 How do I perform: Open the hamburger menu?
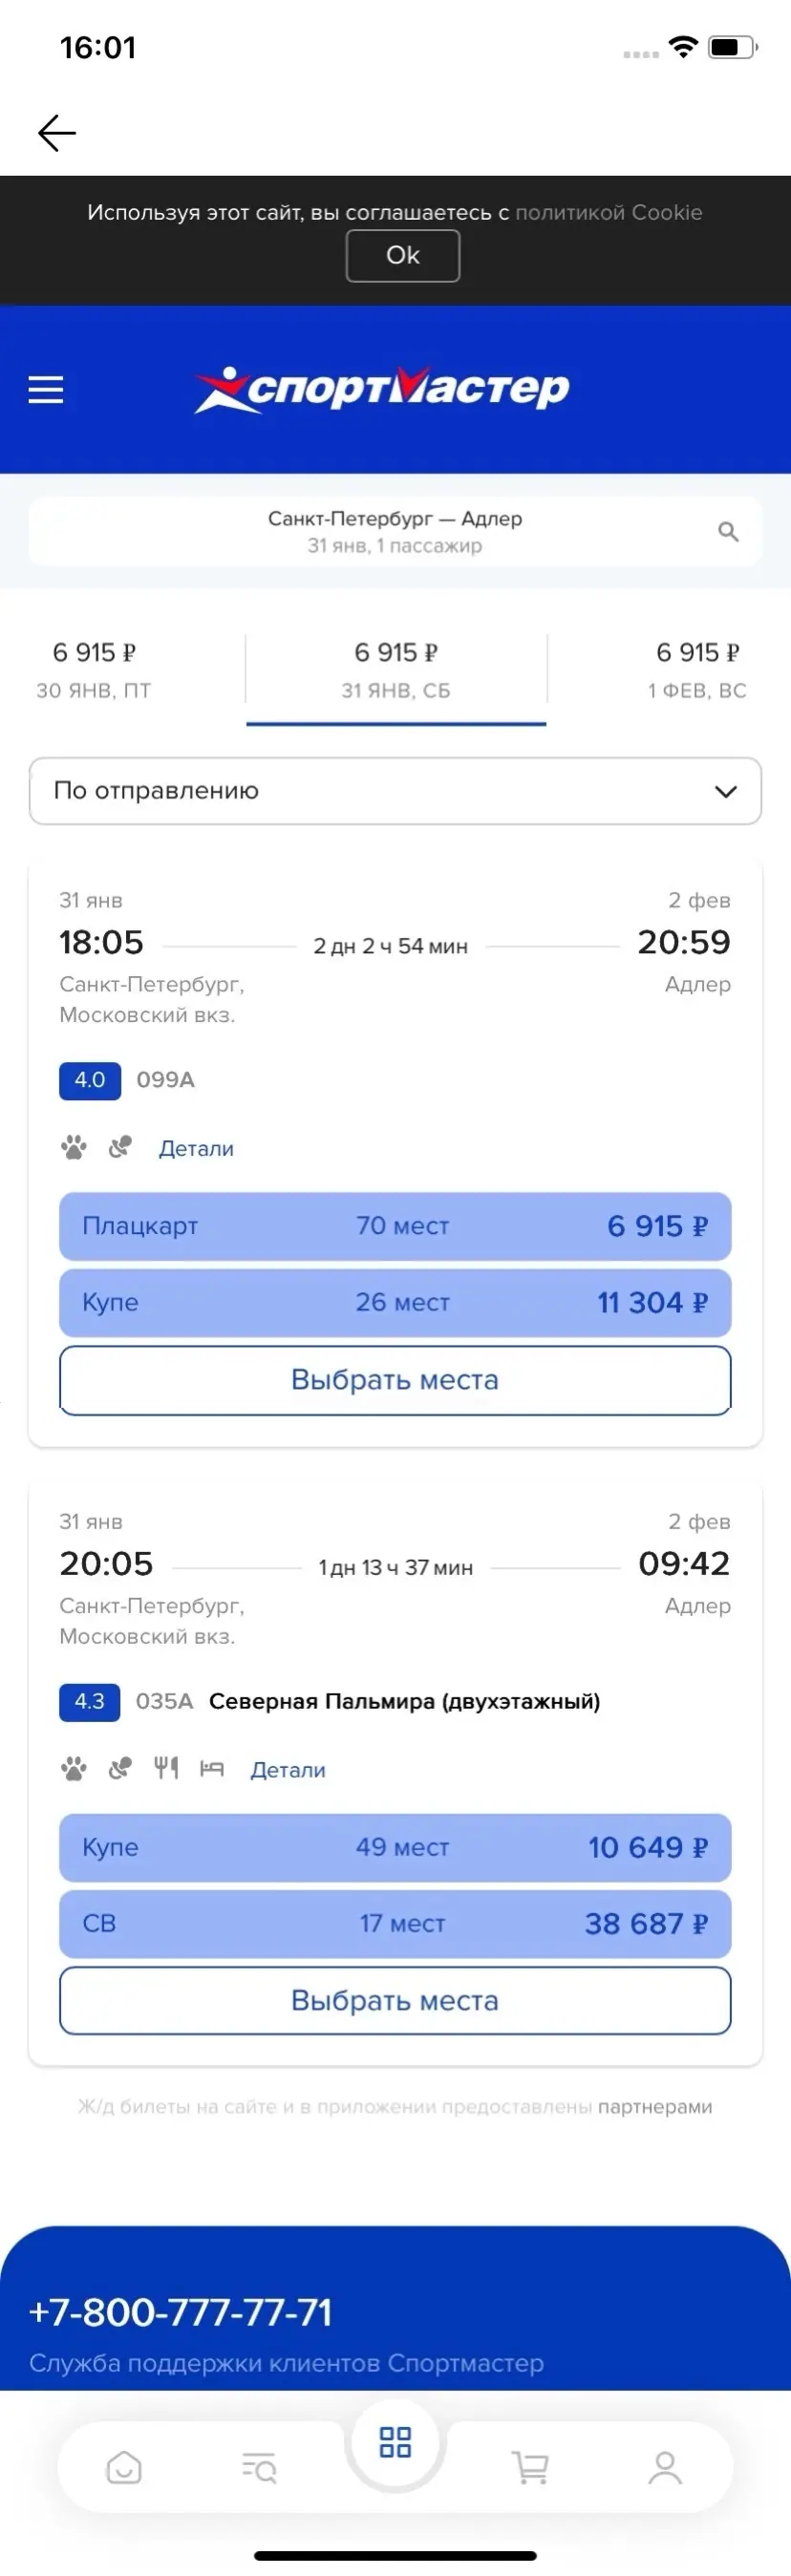[x=46, y=390]
